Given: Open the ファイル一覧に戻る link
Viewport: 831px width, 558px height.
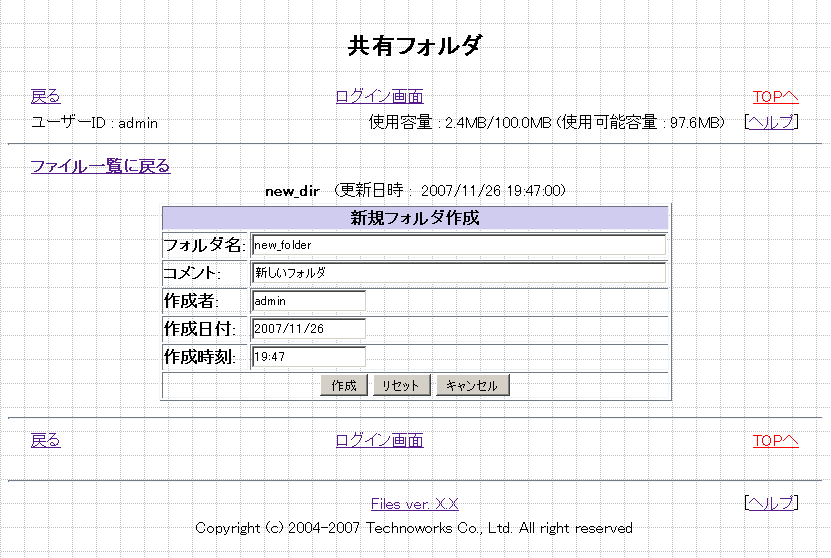Looking at the screenshot, I should coord(100,166).
